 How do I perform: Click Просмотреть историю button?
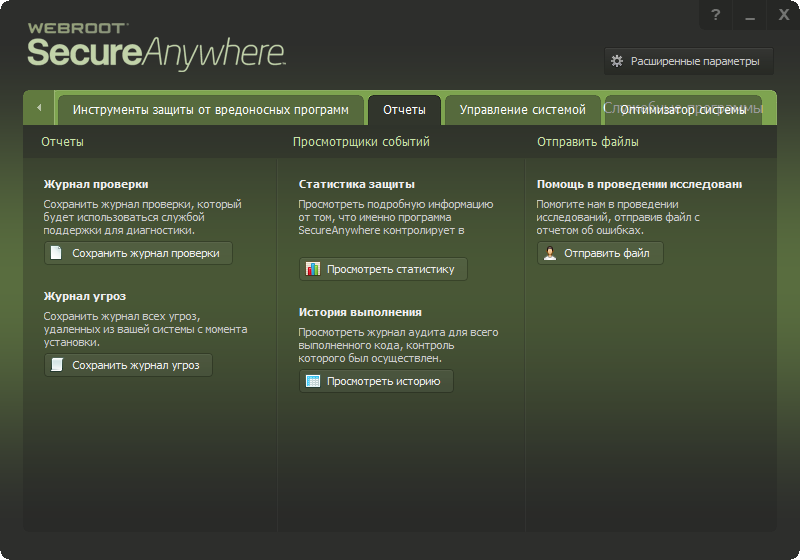376,381
